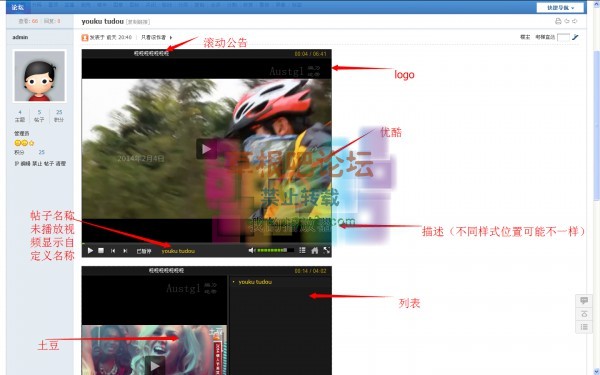This screenshot has width=600, height=375.
Task: Click the back-to-top icon in floating sidebar
Action: pyautogui.click(x=584, y=314)
